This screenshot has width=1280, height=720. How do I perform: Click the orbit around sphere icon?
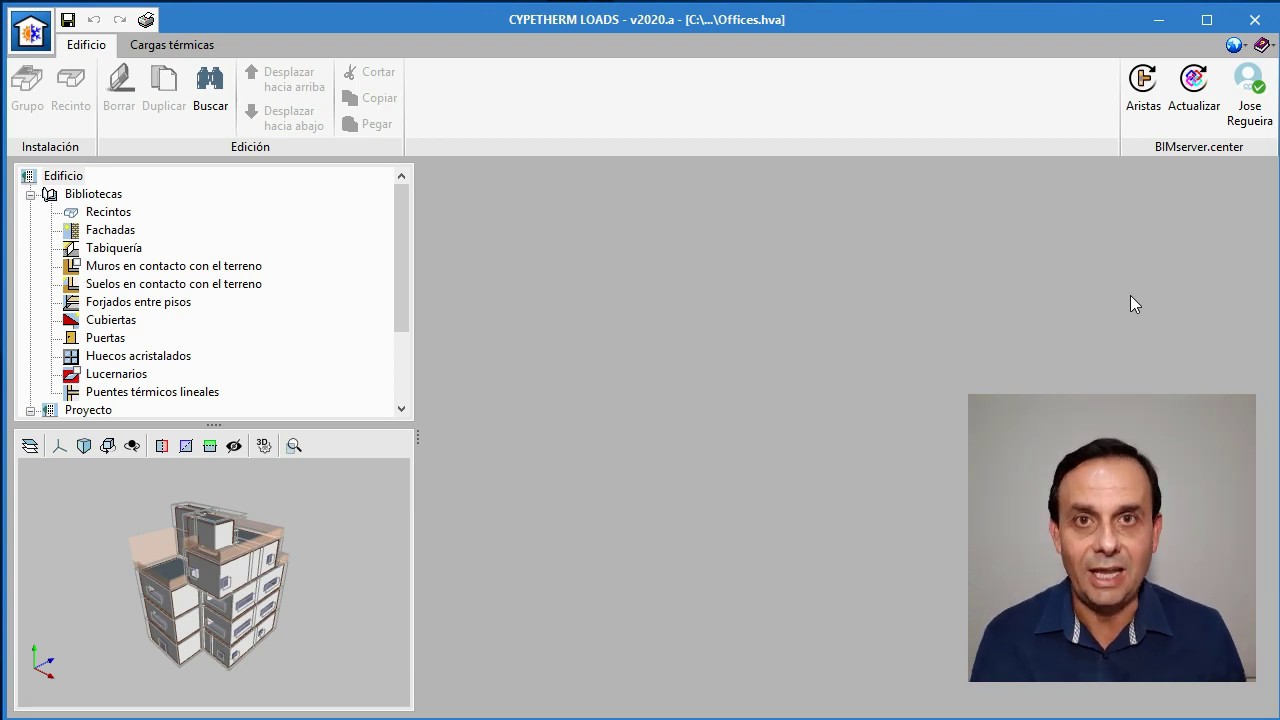pyautogui.click(x=132, y=446)
